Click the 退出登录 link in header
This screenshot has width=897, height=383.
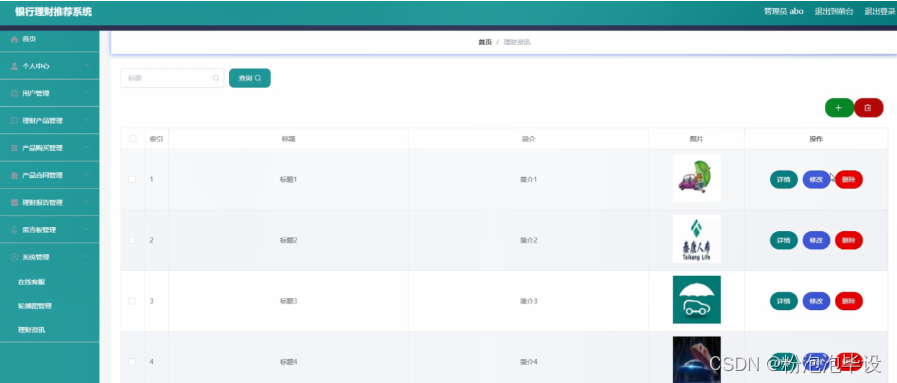[x=880, y=11]
